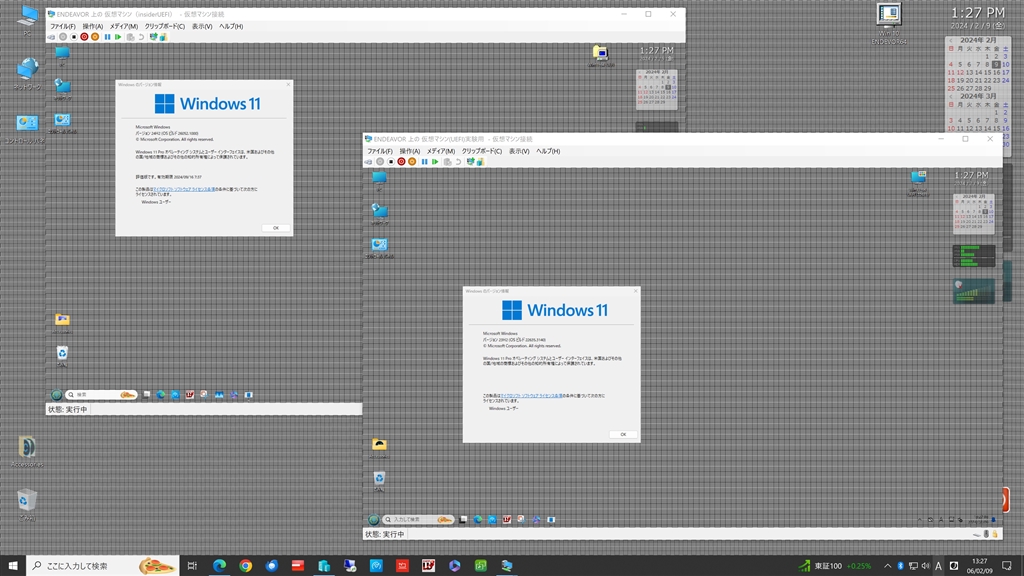Launch Microsoft Edge from the host taskbar

tap(219, 566)
